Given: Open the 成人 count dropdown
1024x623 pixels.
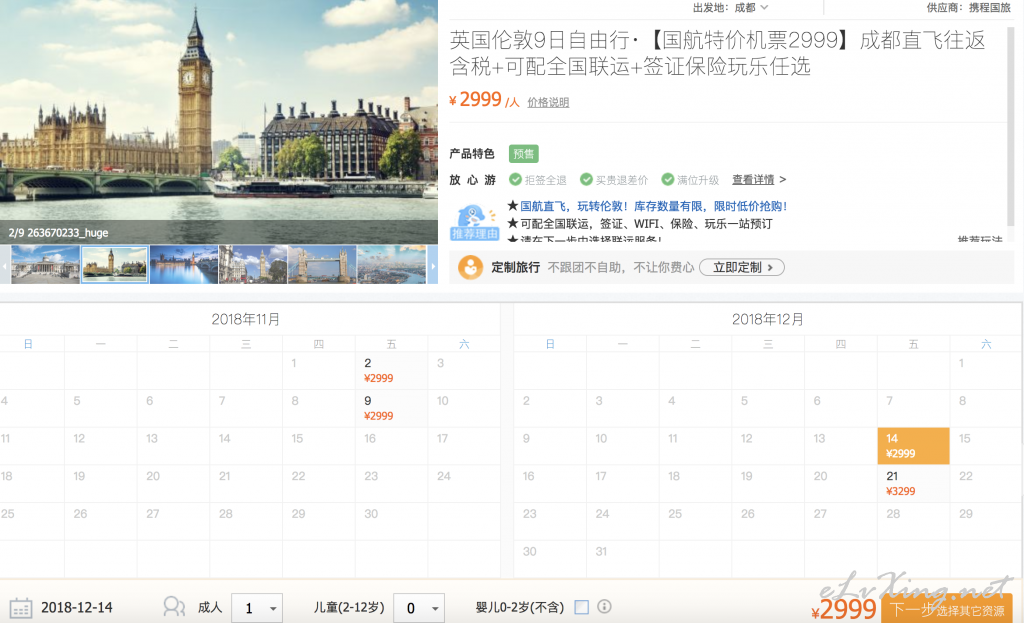Looking at the screenshot, I should click(257, 608).
